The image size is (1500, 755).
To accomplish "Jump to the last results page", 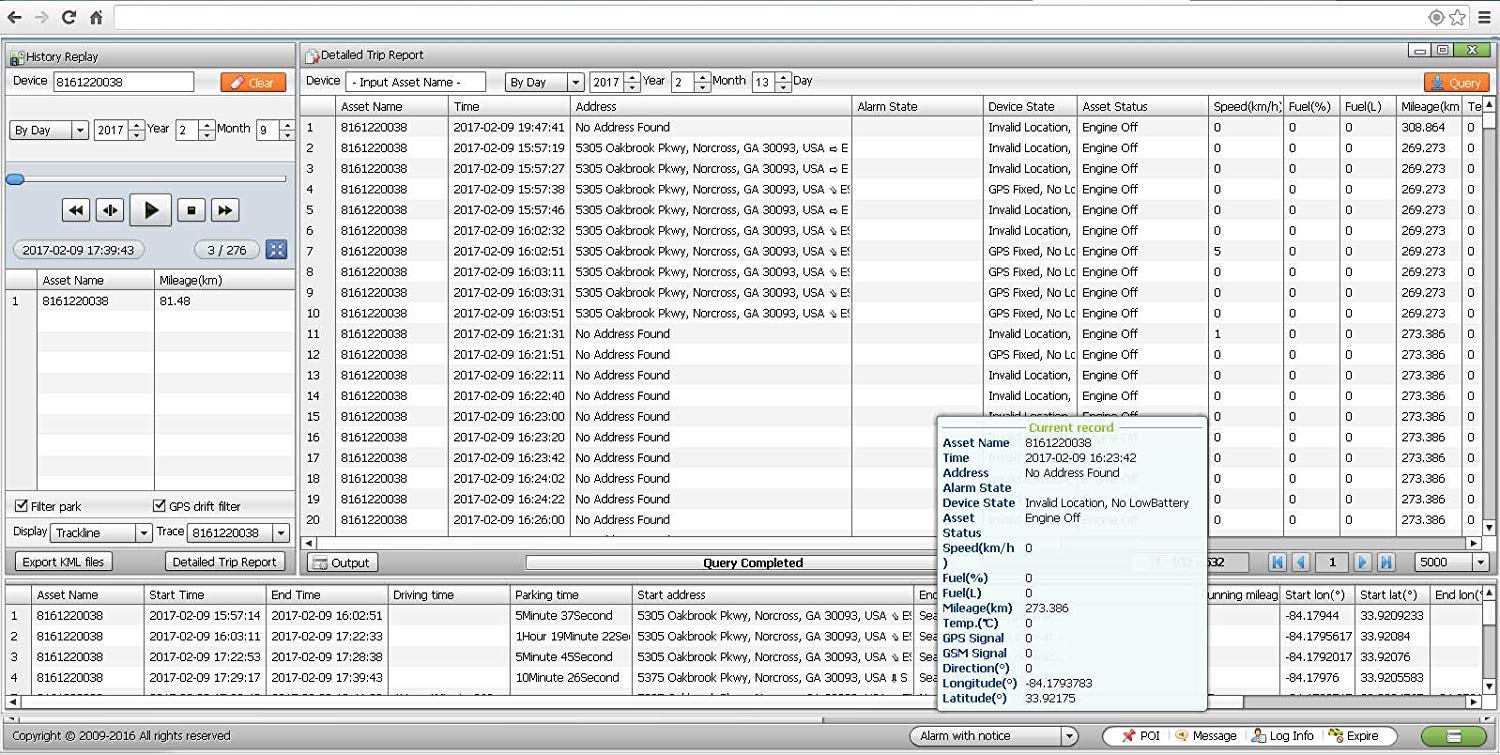I will 1386,562.
